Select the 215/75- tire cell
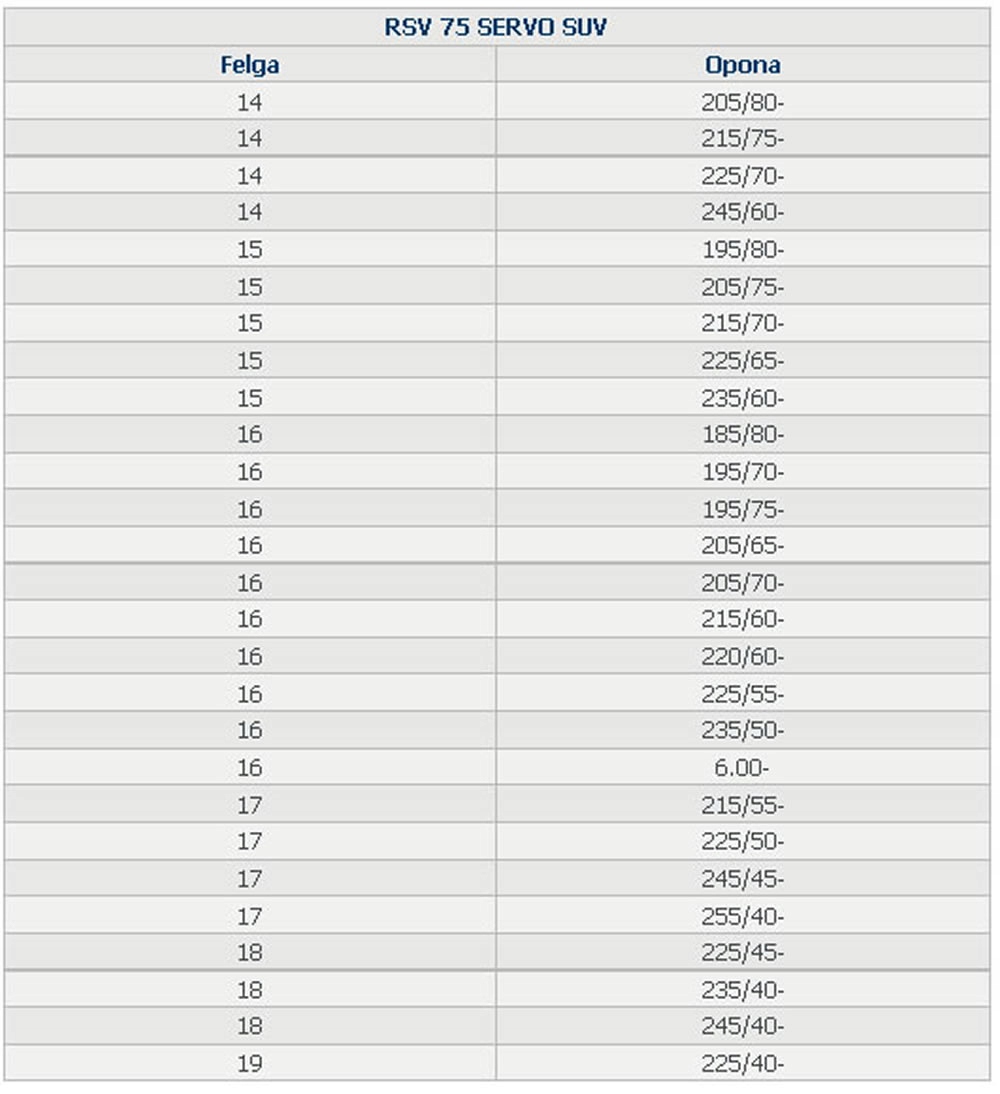Viewport: 1000px width, 1094px height. click(x=742, y=139)
